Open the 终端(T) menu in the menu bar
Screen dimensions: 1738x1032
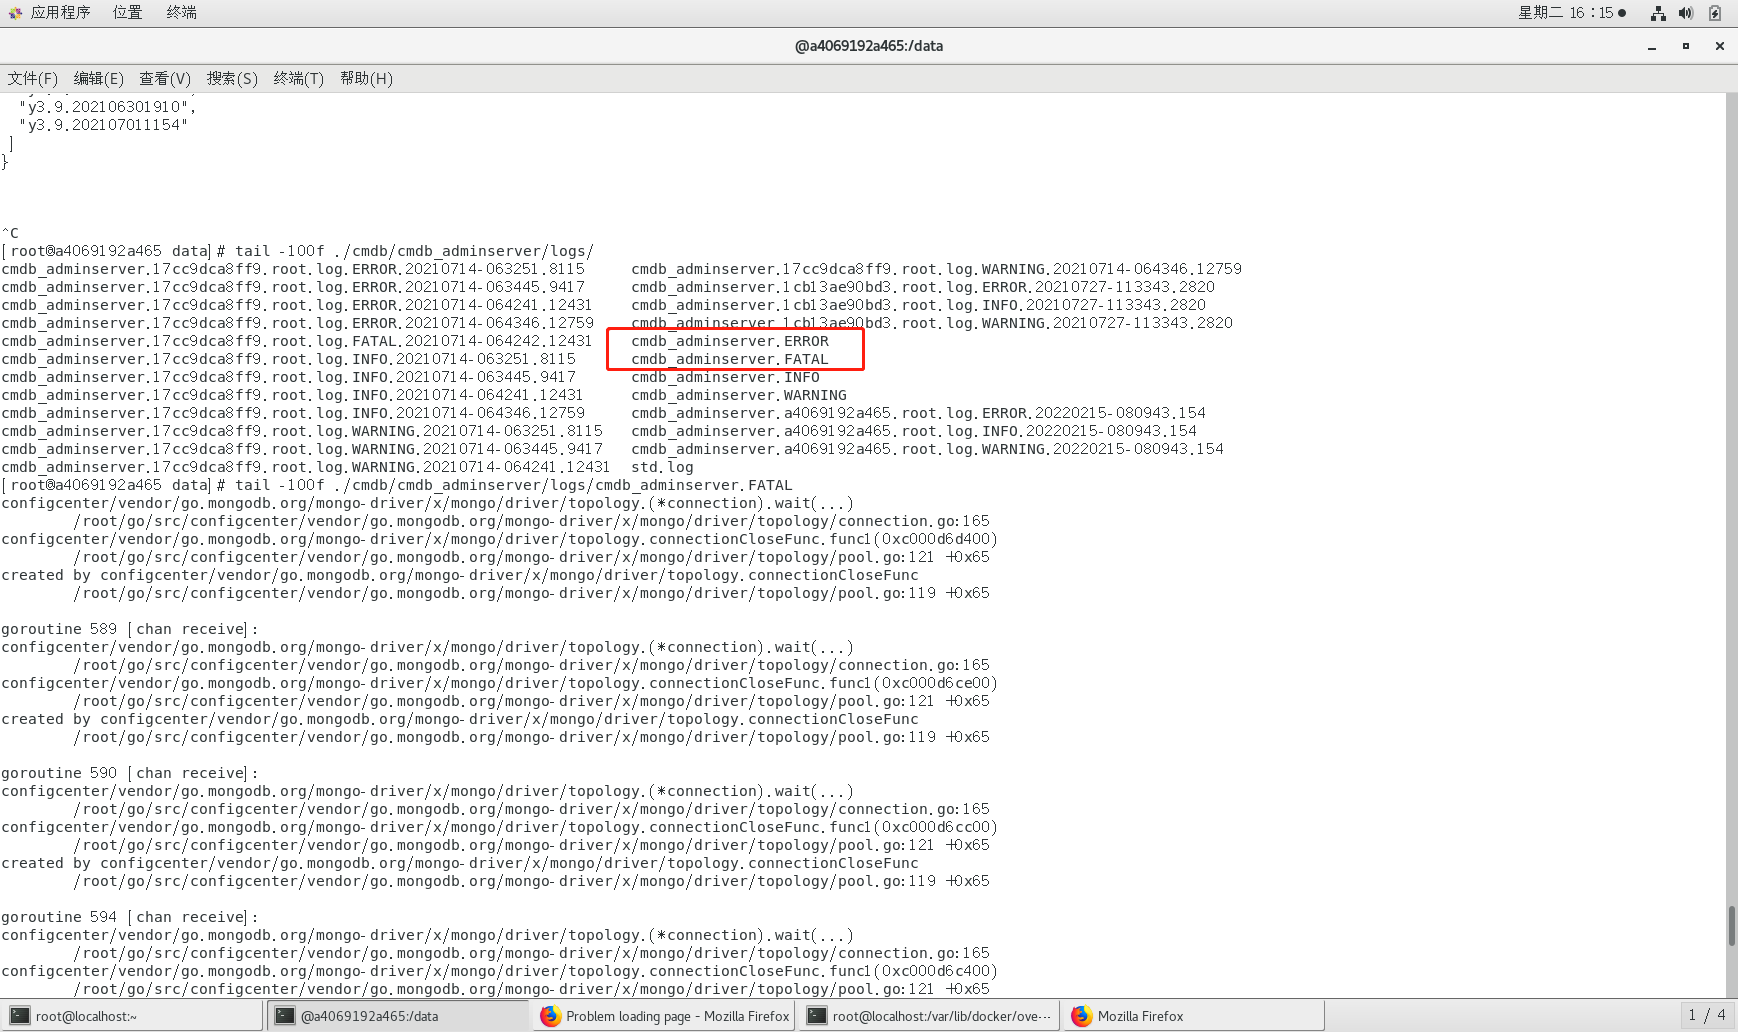(x=299, y=78)
